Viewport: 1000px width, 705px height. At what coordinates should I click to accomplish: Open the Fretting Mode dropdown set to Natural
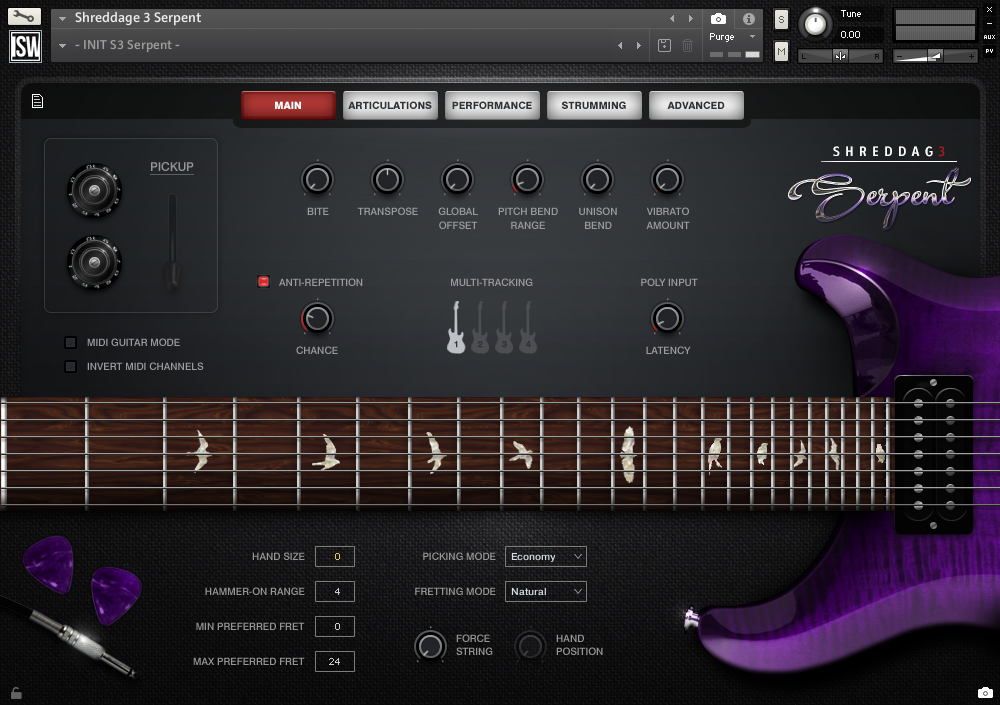pyautogui.click(x=545, y=591)
